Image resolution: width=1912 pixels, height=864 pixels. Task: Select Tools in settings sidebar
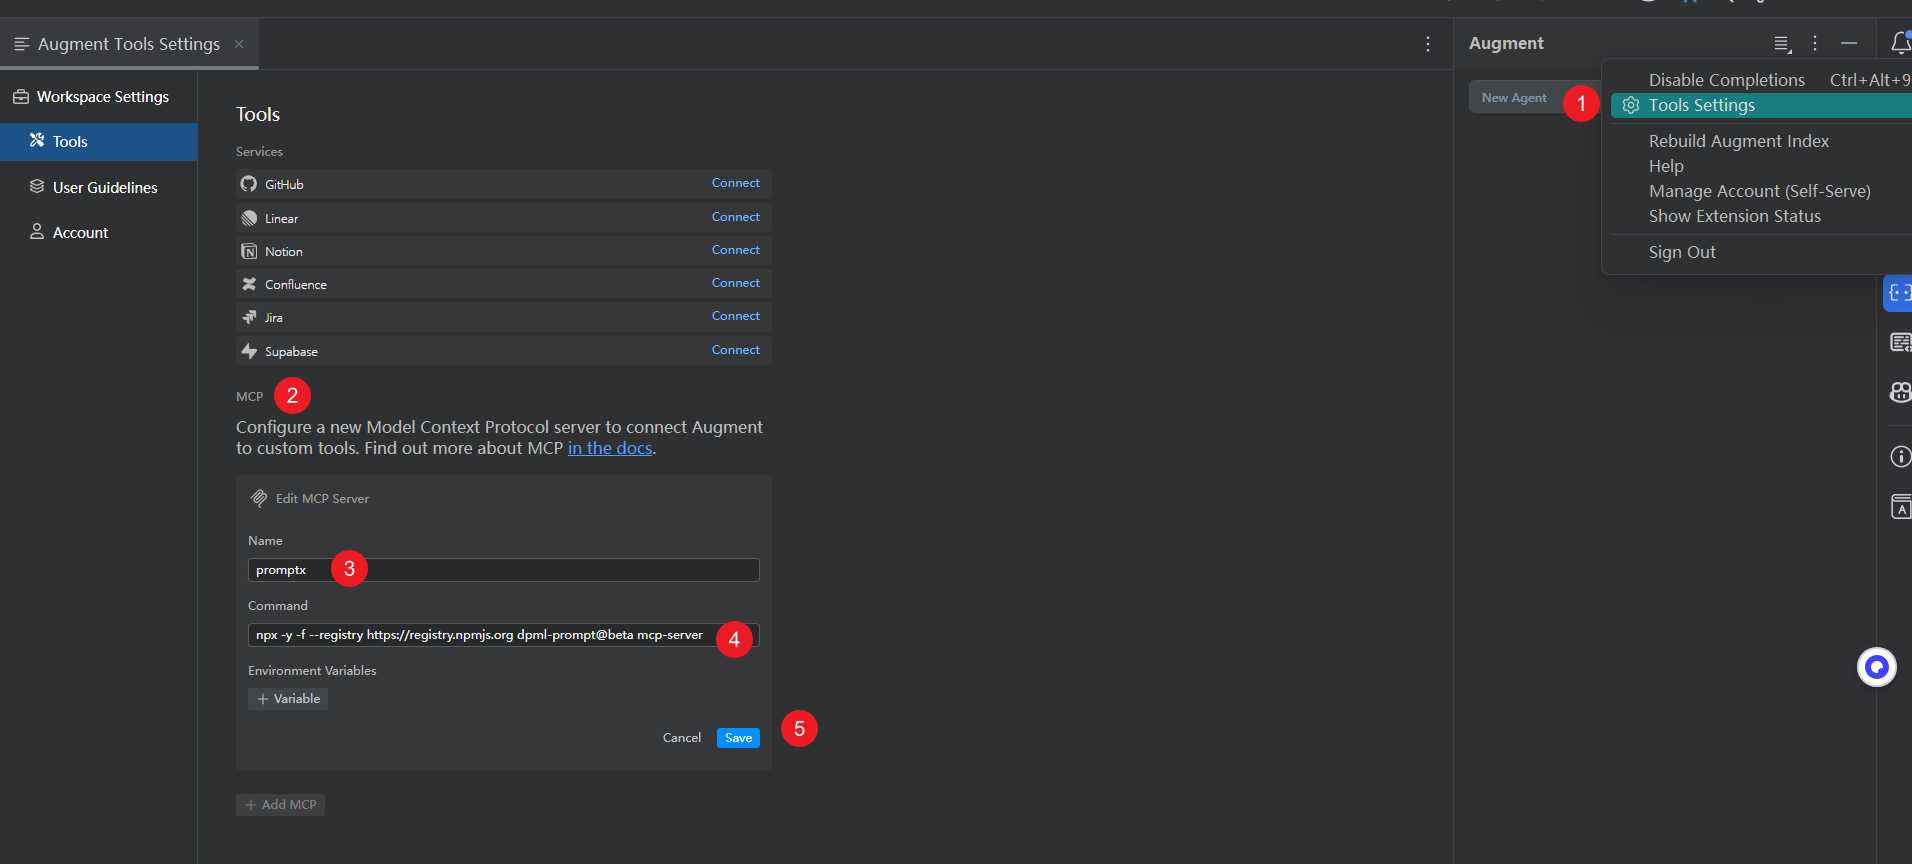[99, 142]
